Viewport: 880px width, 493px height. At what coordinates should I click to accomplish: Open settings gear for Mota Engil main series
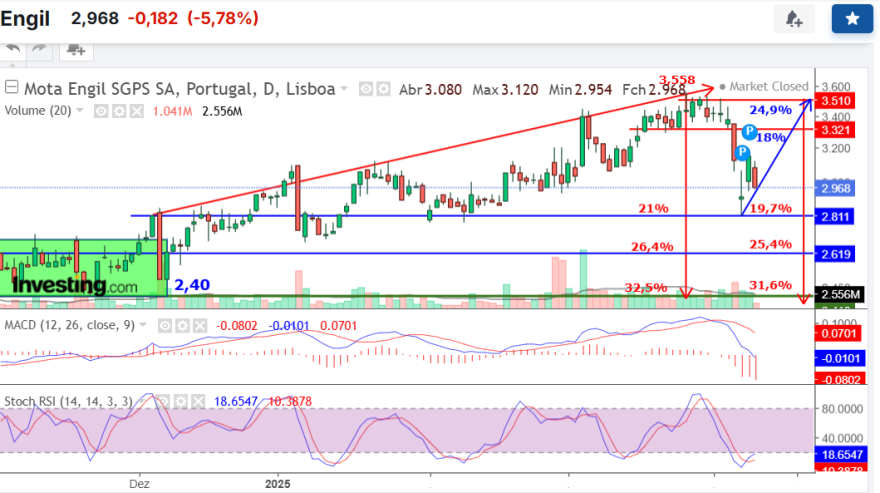coord(383,89)
